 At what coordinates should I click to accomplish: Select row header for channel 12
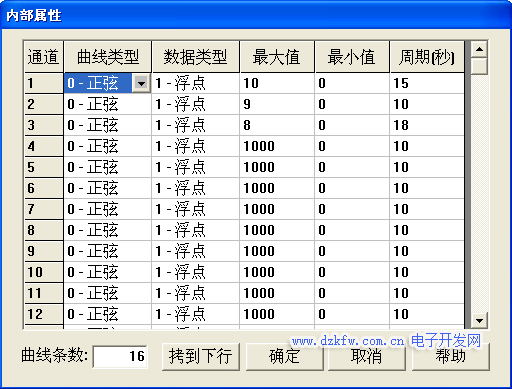pos(44,314)
